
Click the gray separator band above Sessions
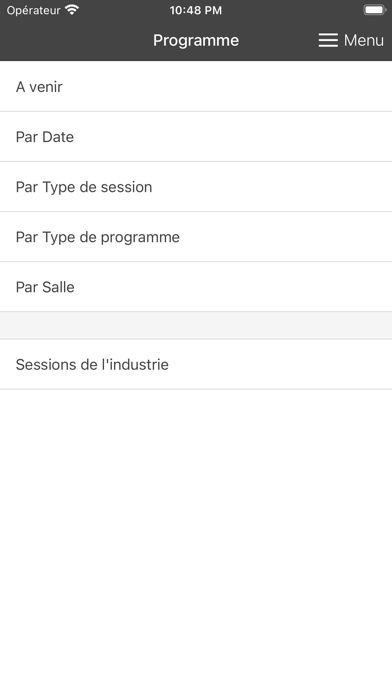click(196, 326)
